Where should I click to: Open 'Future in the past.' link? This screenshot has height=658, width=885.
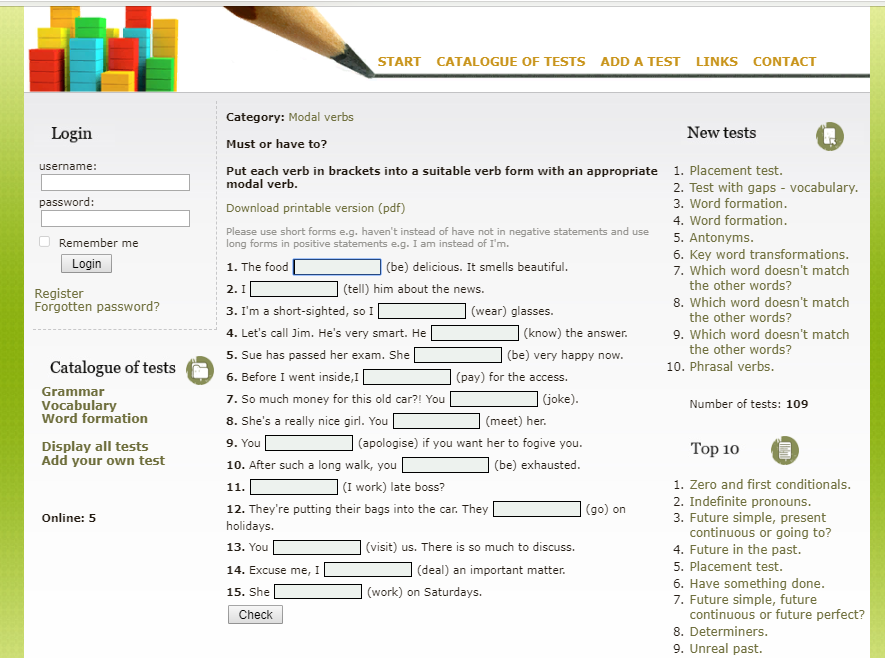(x=745, y=550)
